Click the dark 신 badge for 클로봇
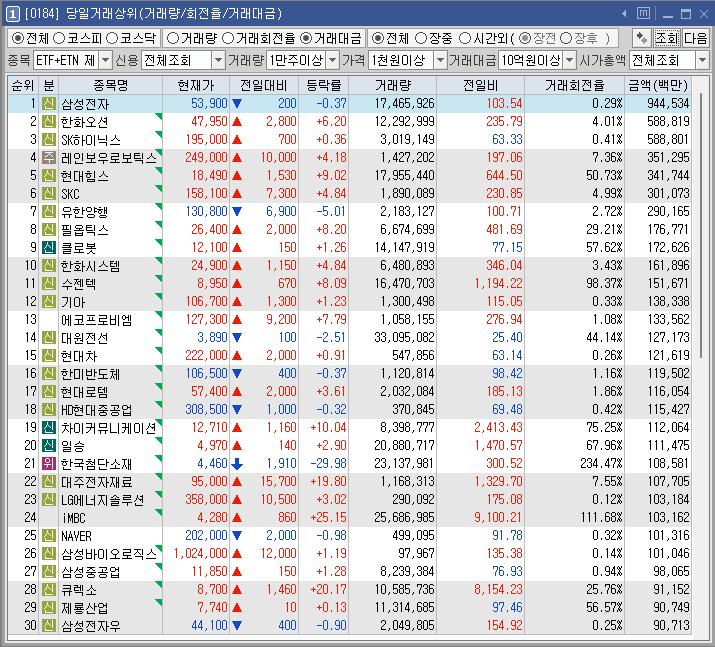Screen dimensions: 715x647 tap(49, 248)
